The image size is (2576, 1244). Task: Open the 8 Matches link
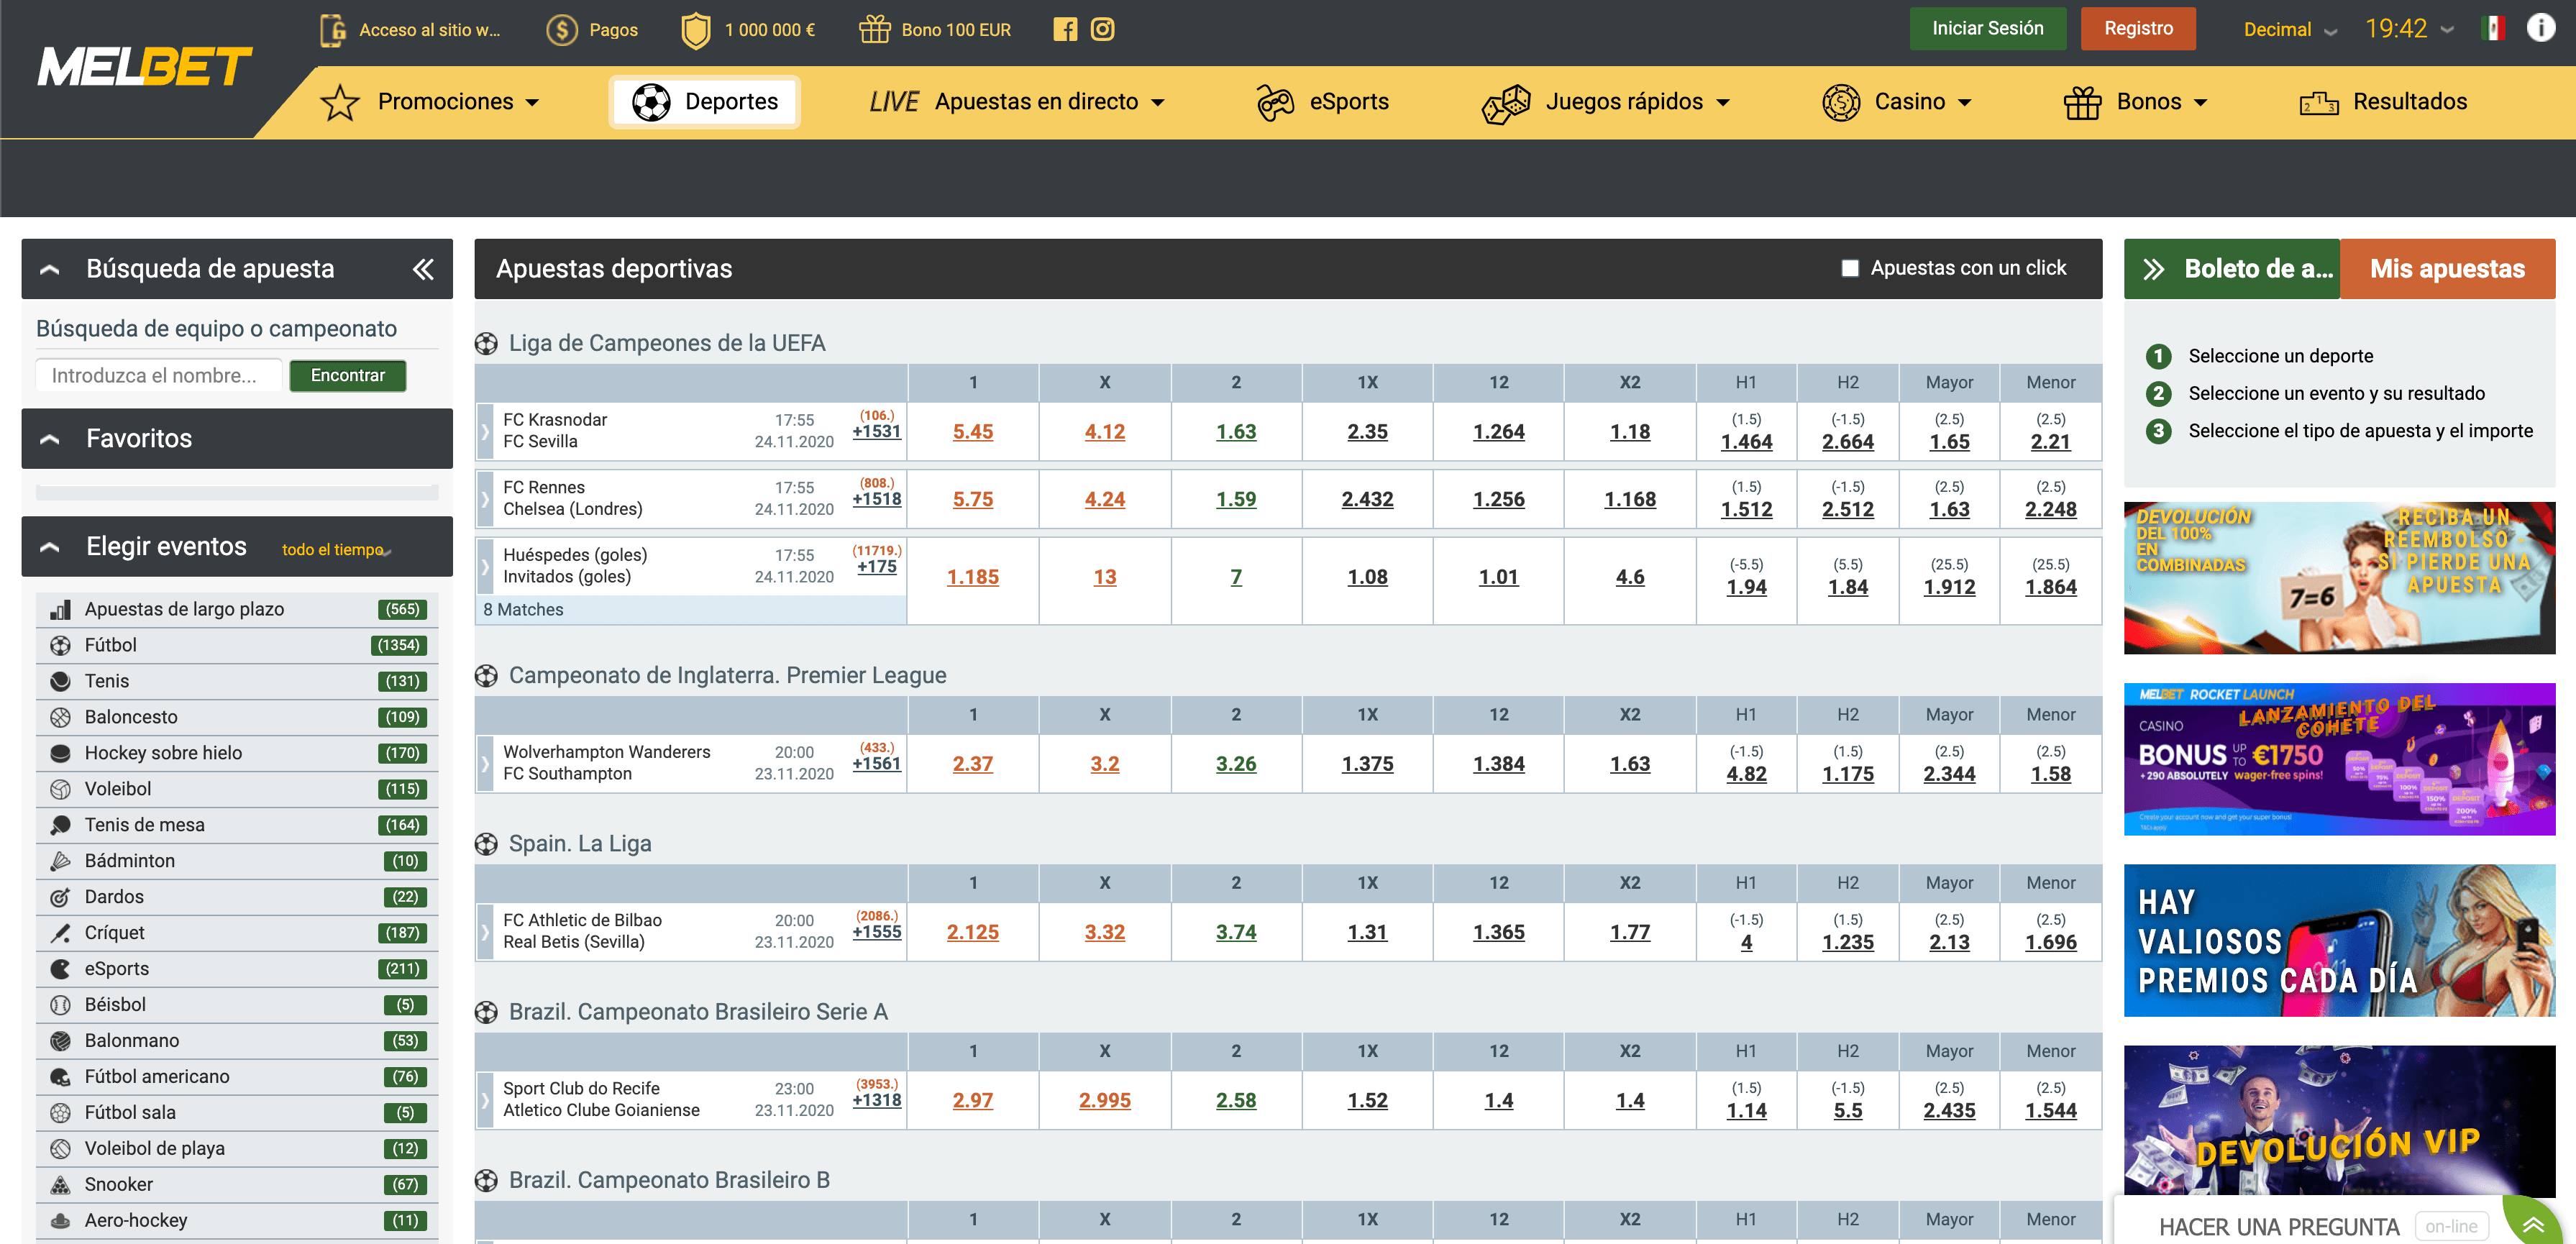coord(523,610)
